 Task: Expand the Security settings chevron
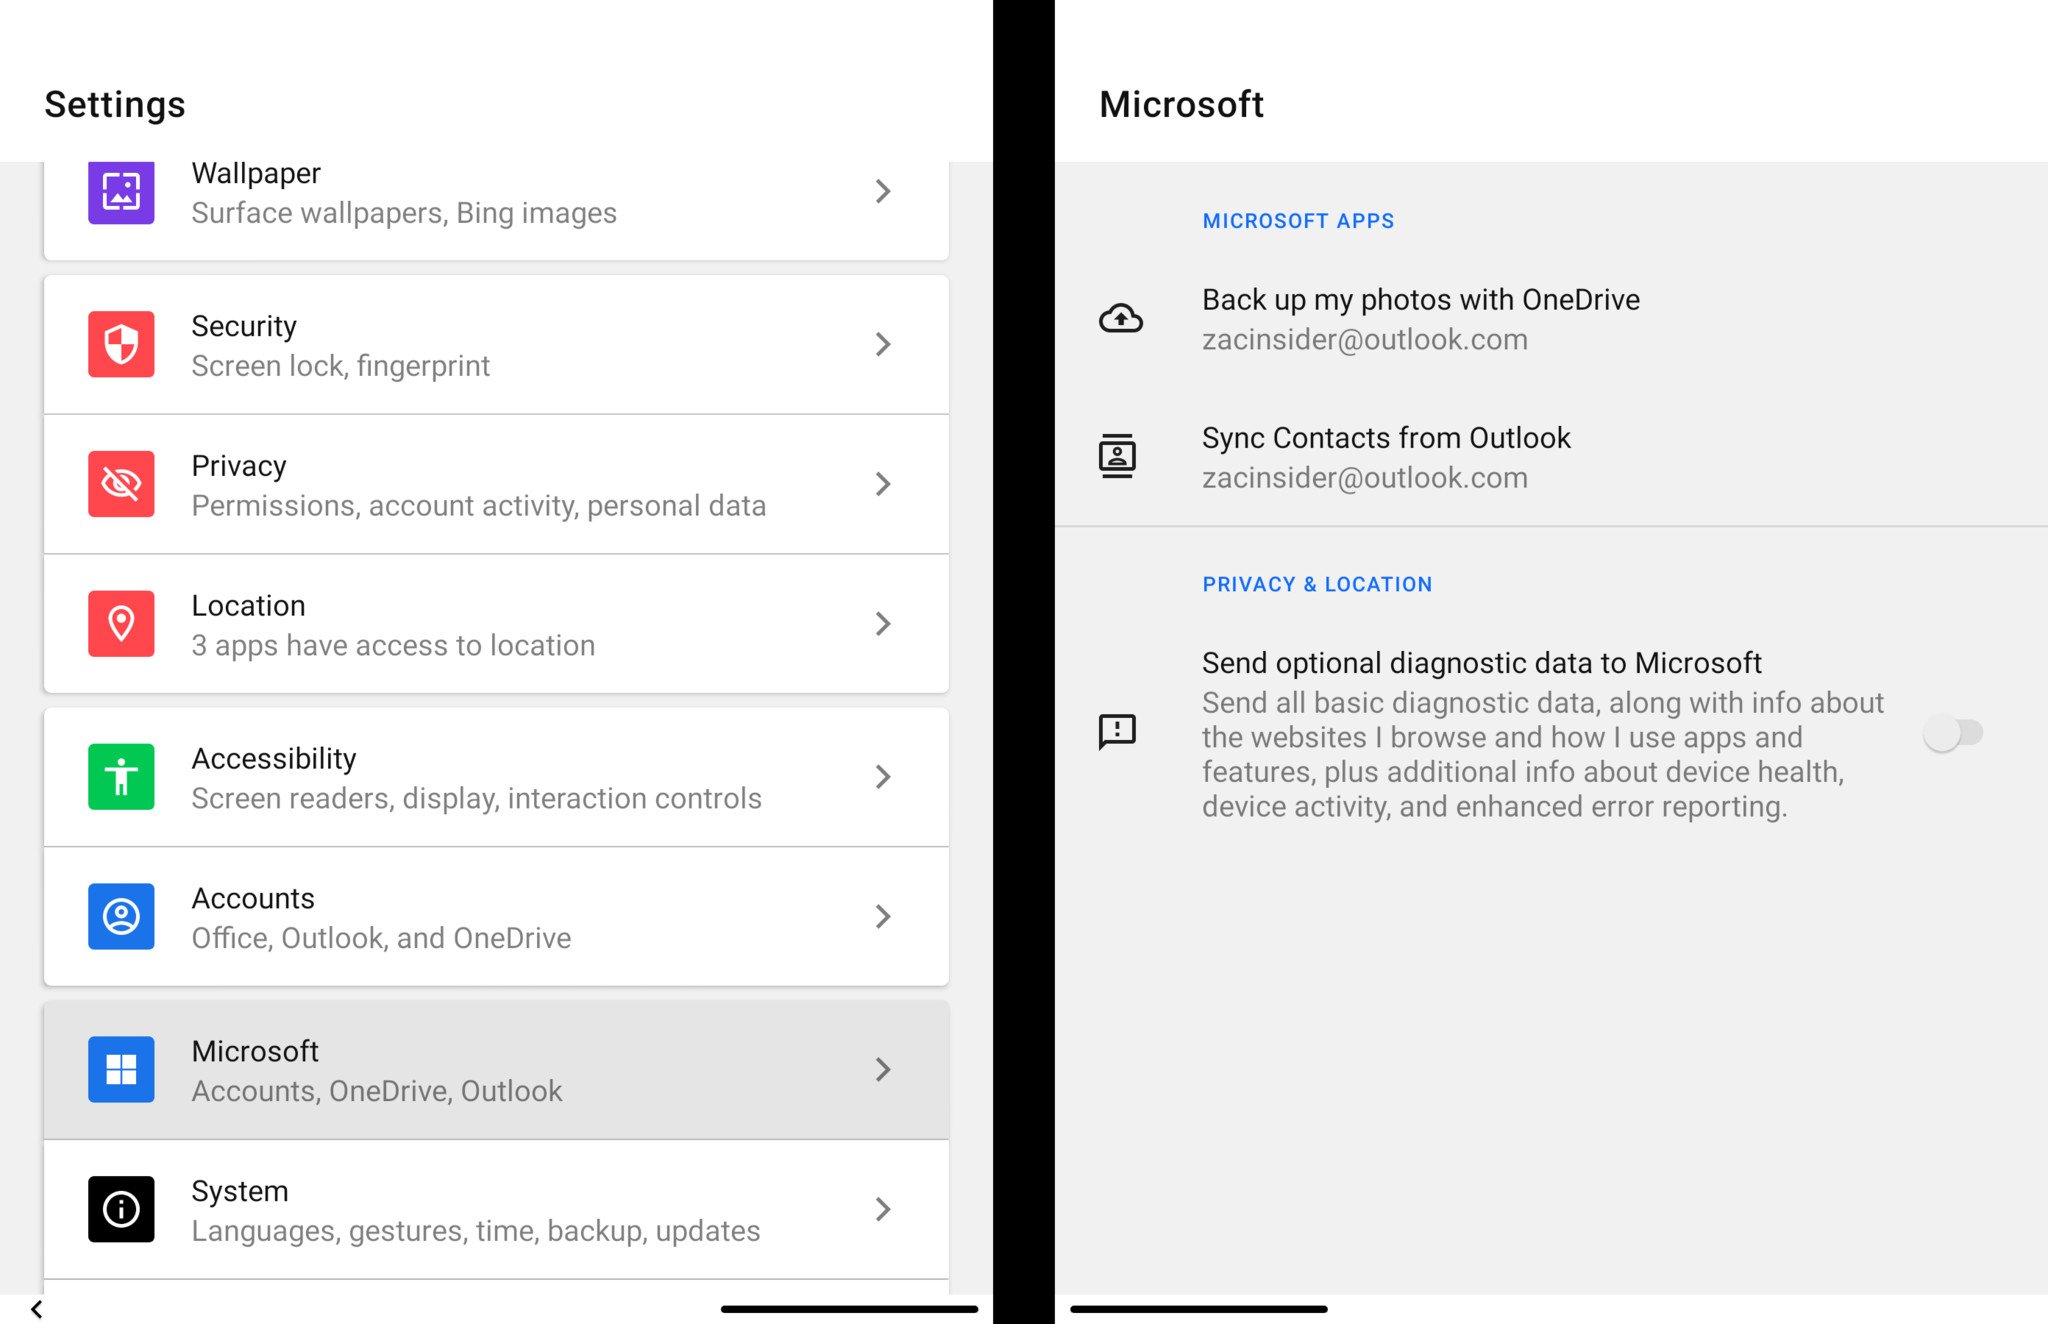[x=884, y=345]
